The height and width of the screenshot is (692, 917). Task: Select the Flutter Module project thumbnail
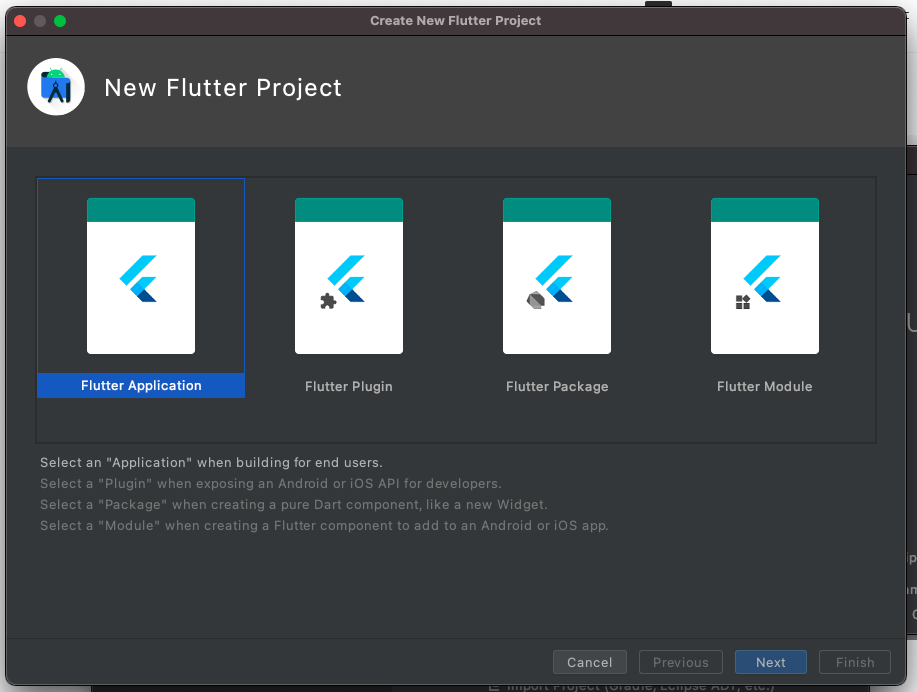click(764, 276)
